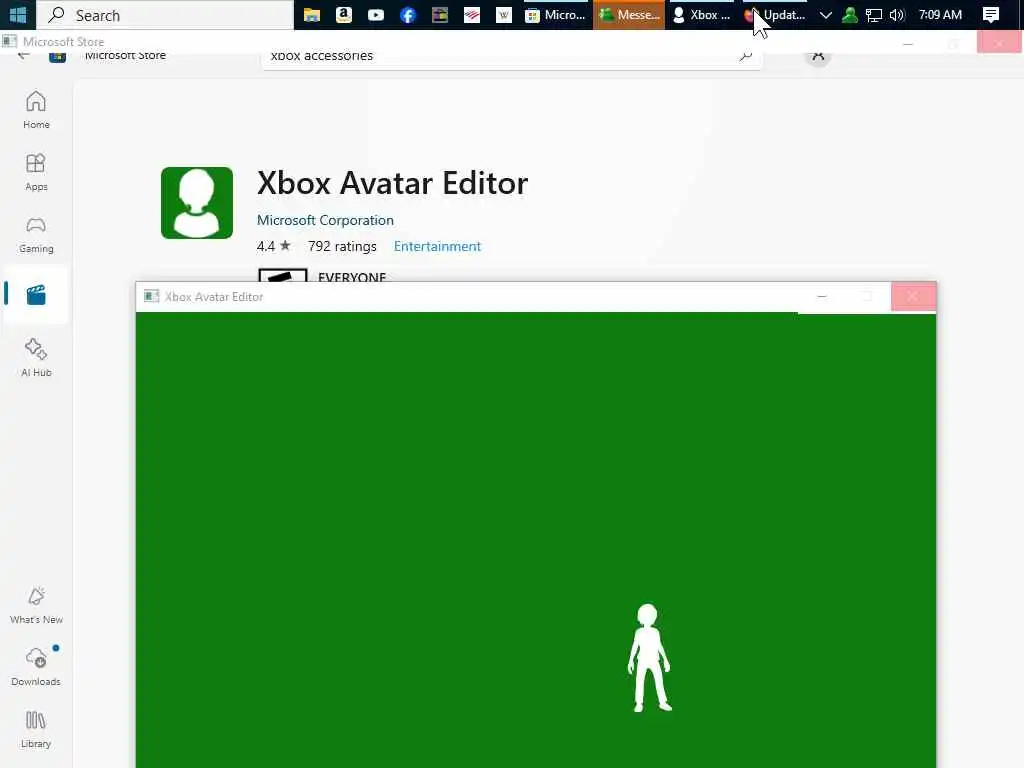Screen dimensions: 1024x768
Task: Open the volume tray icon
Action: click(x=897, y=15)
